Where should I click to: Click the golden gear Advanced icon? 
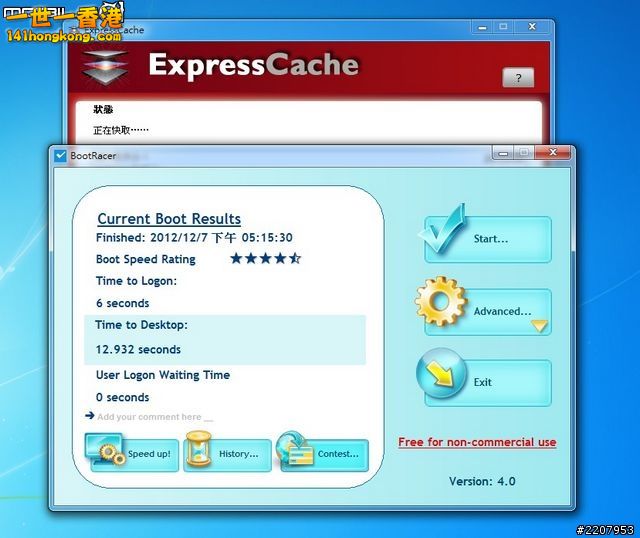[x=441, y=303]
